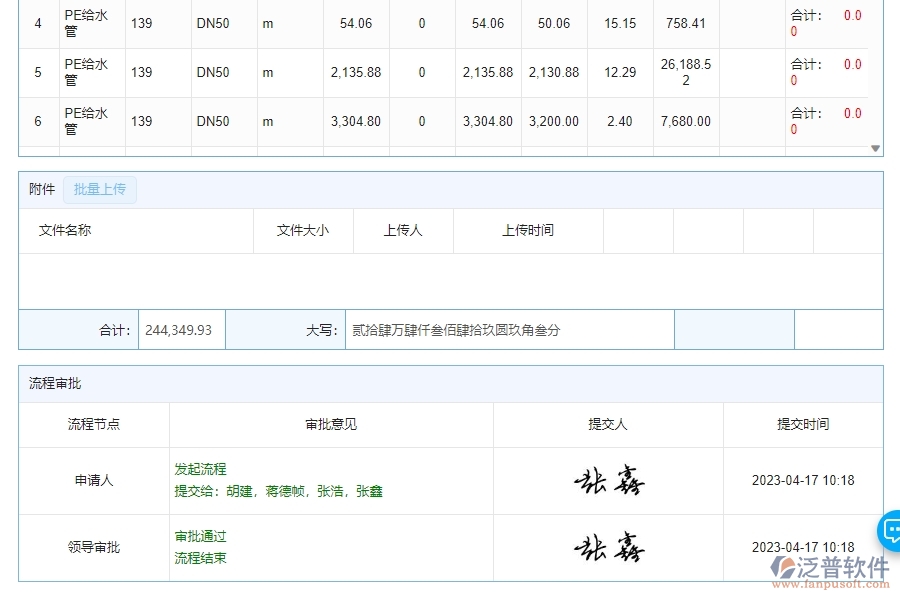Screen dimensions: 900x600
Task: Switch to the 附件 attachments section
Action: (x=40, y=188)
